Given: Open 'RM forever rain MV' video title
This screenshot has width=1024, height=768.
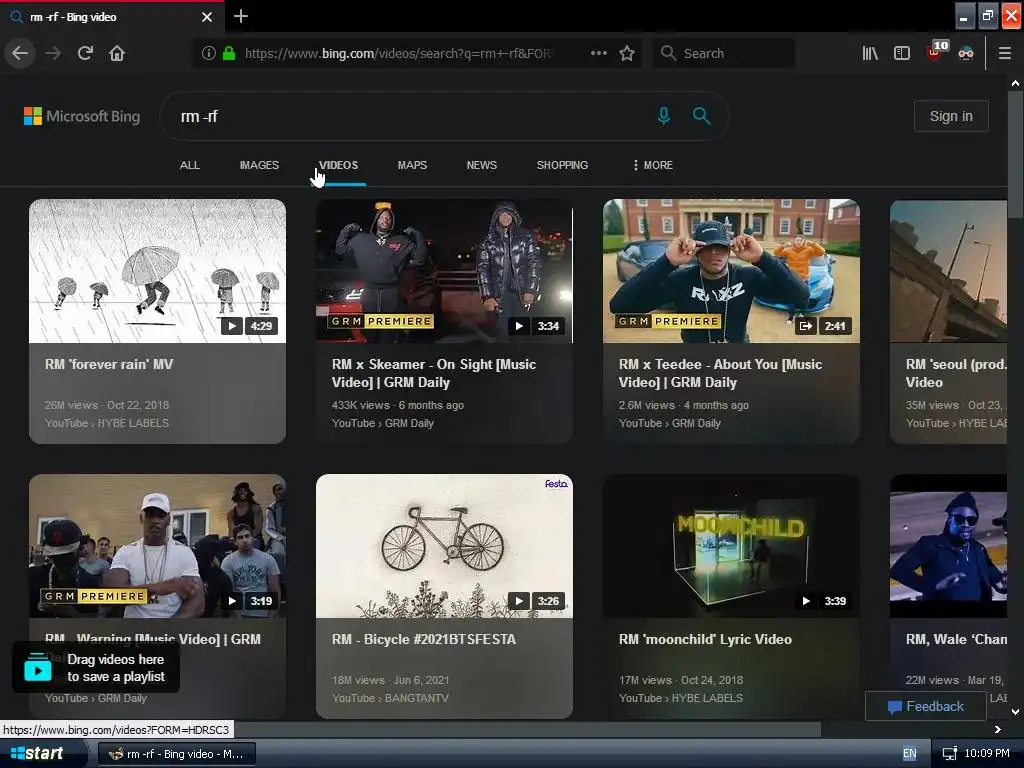Looking at the screenshot, I should click(109, 364).
